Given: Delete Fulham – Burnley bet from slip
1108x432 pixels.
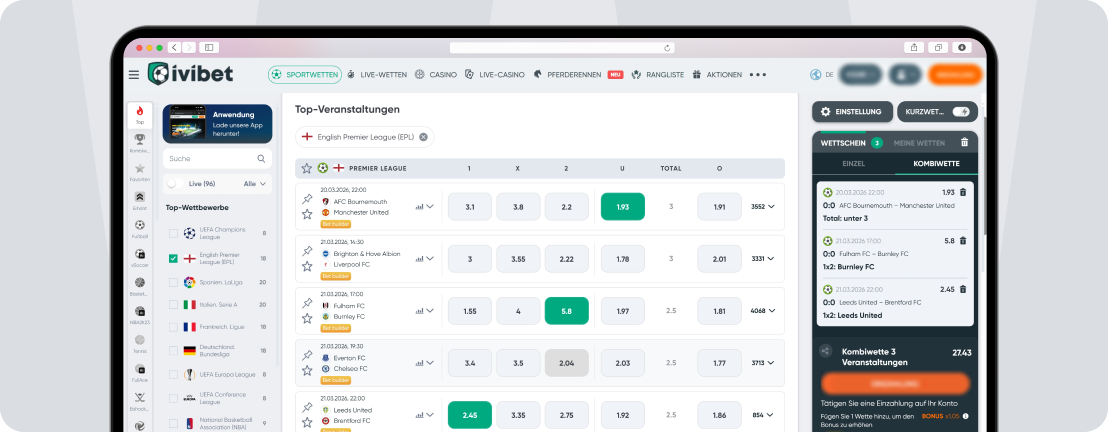Looking at the screenshot, I should pyautogui.click(x=962, y=241).
